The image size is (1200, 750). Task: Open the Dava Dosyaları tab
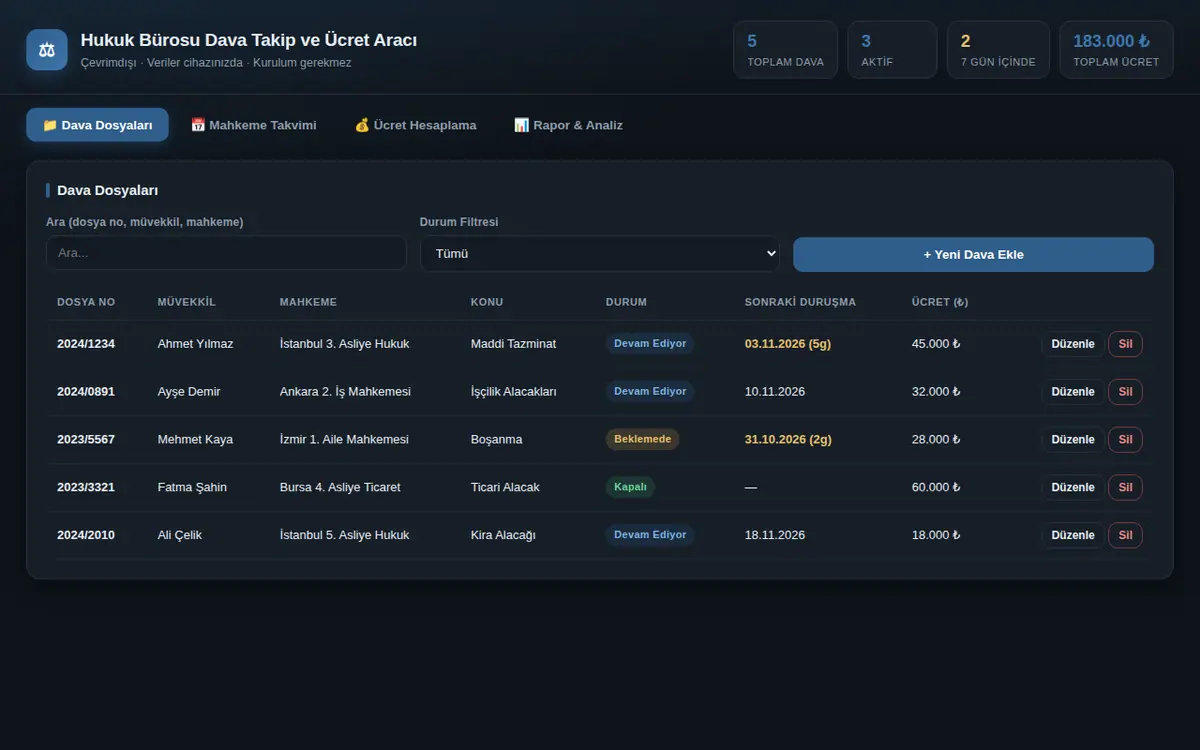coord(97,125)
